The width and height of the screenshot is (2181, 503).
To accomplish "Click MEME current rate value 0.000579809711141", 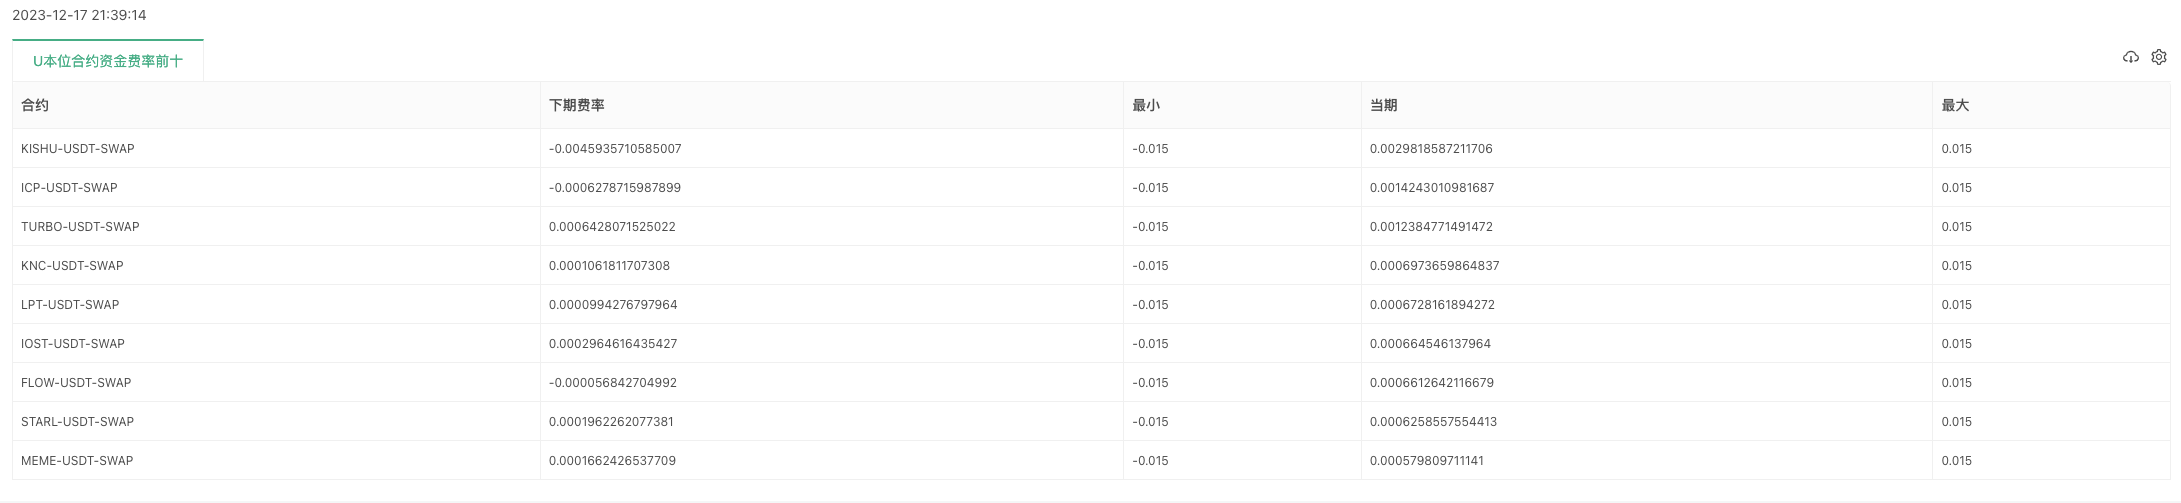I will 1427,461.
